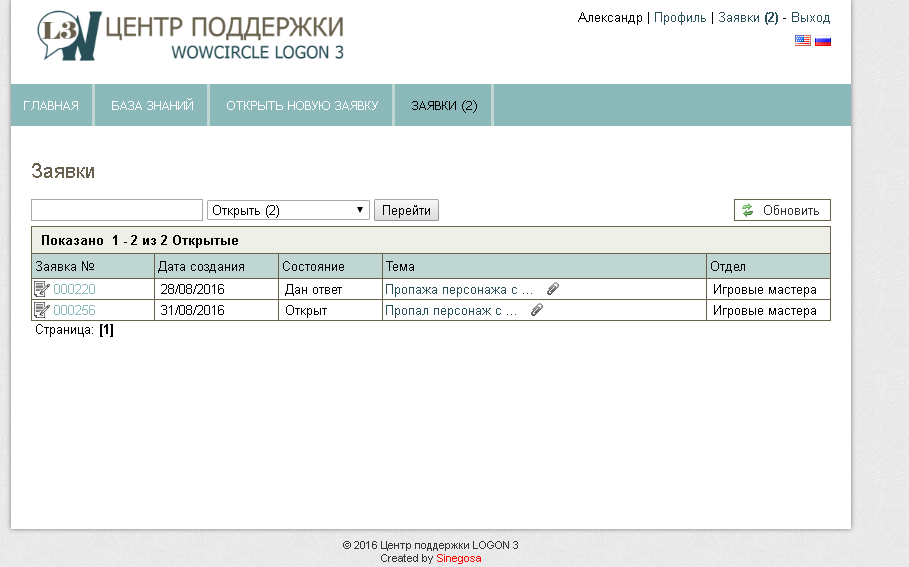Click the paperclip icon on the 000256 row
909x567 pixels.
[537, 310]
